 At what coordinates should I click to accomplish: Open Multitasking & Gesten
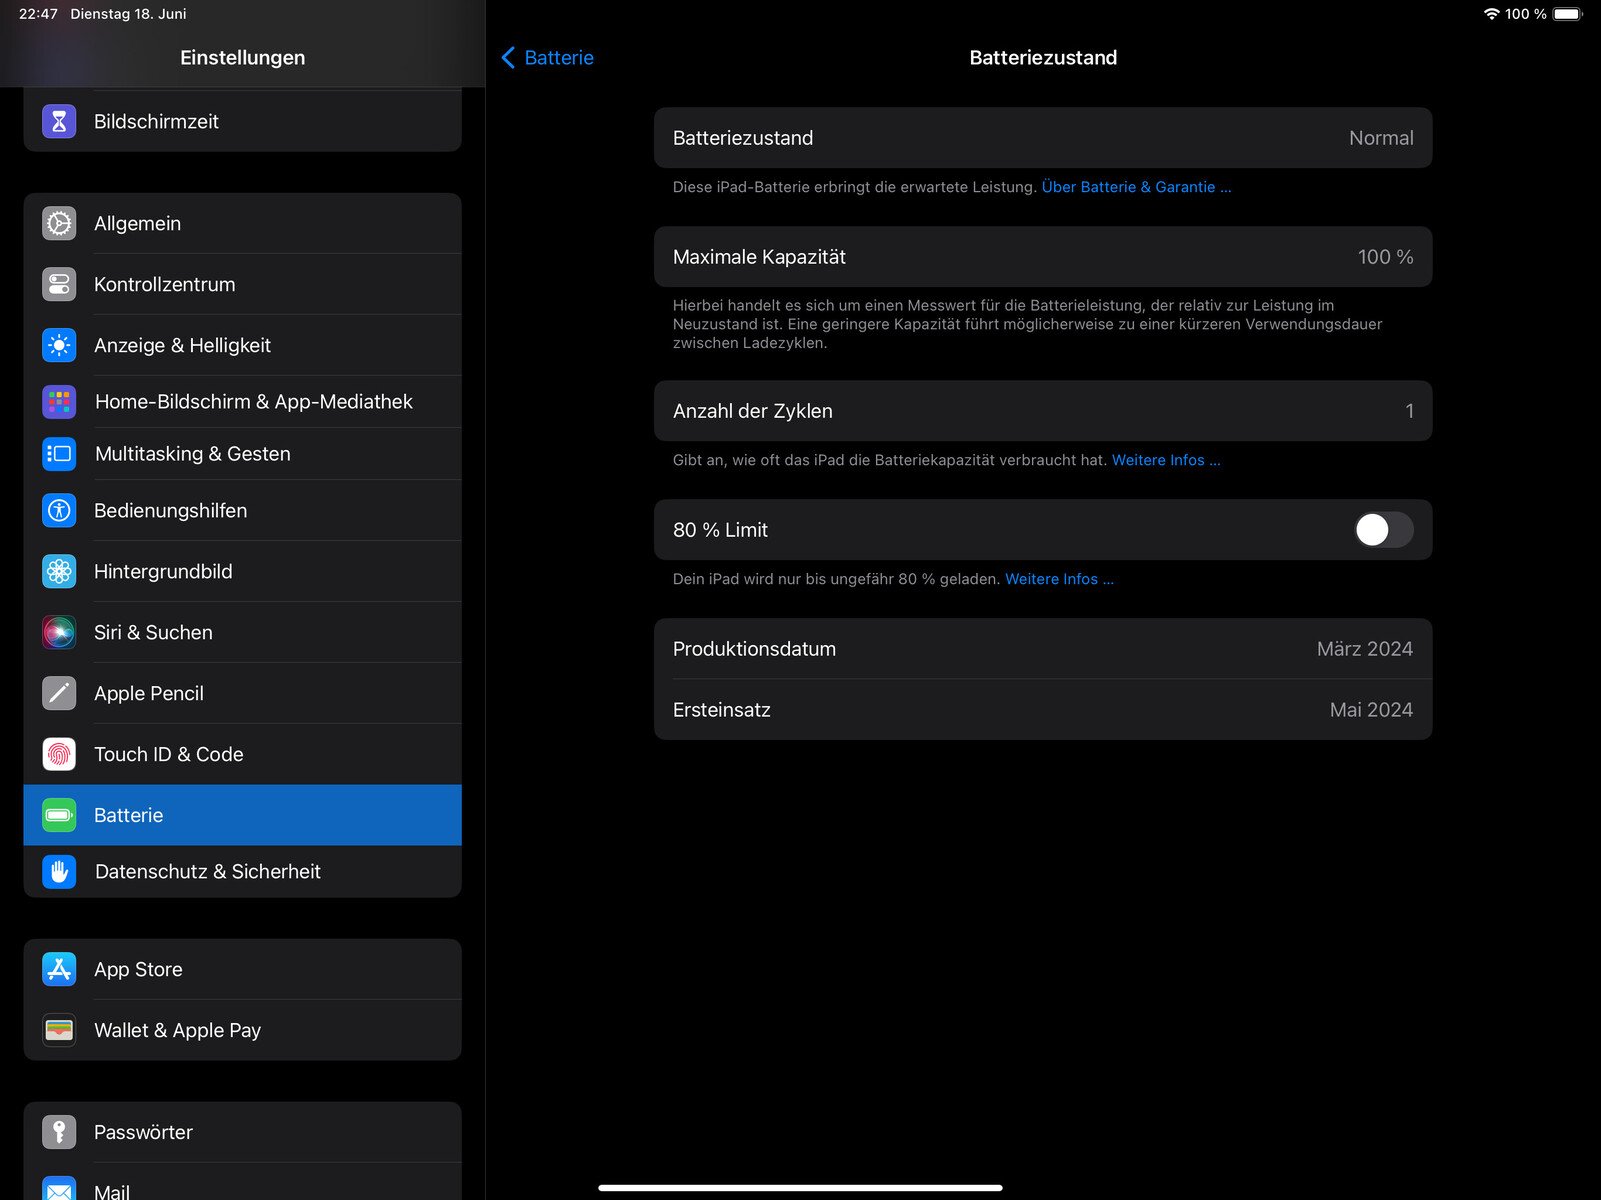[242, 454]
